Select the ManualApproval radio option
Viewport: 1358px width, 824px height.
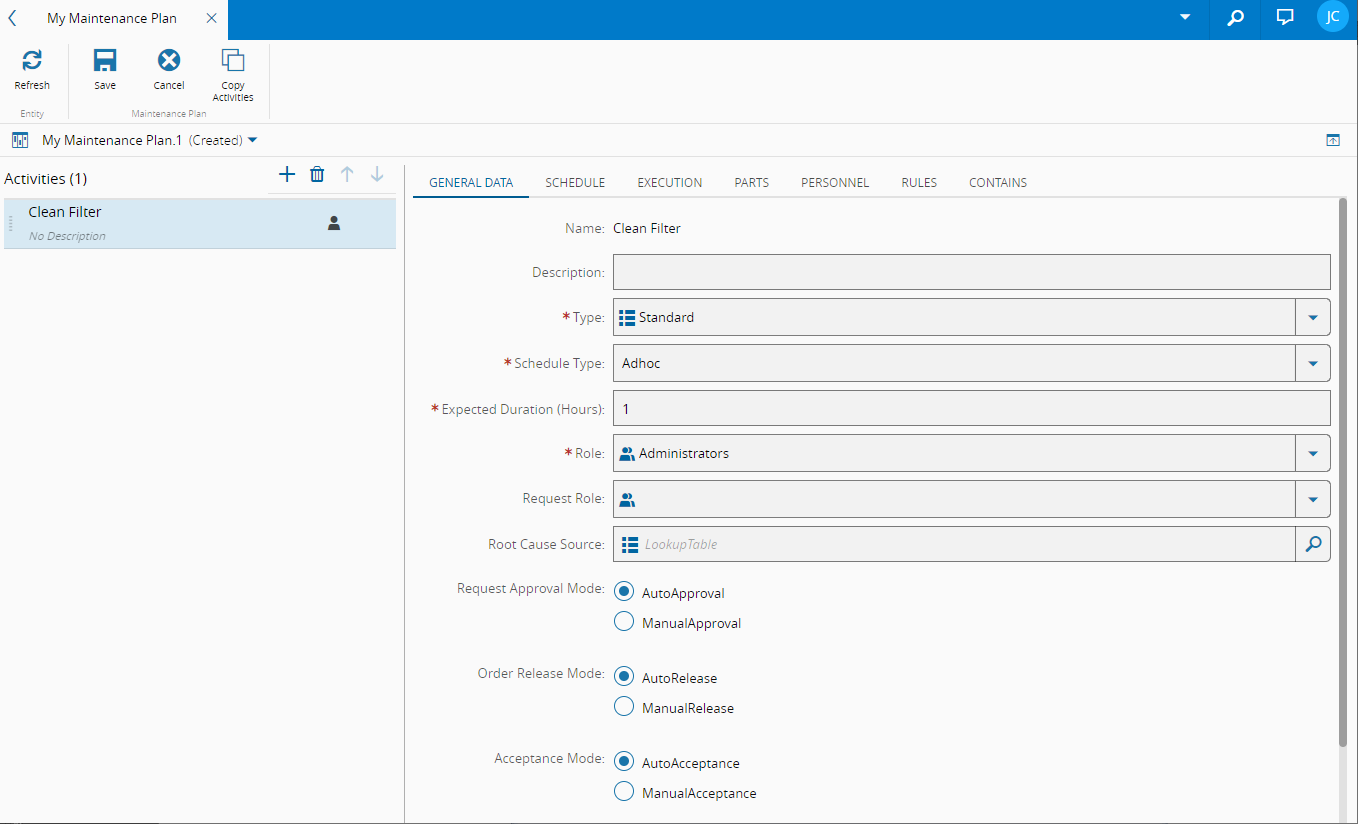click(x=624, y=622)
